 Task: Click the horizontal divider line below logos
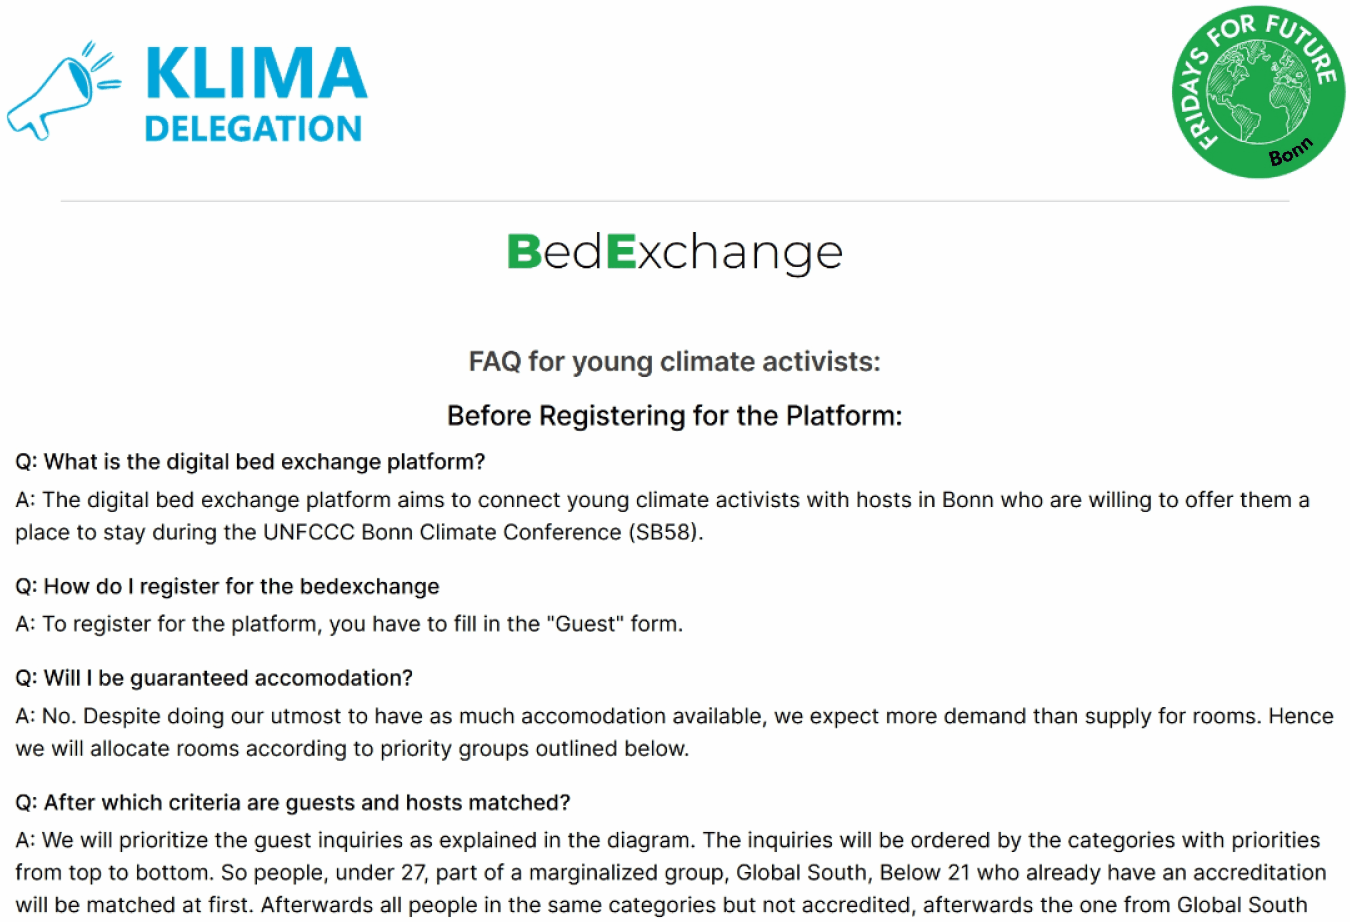click(x=674, y=201)
